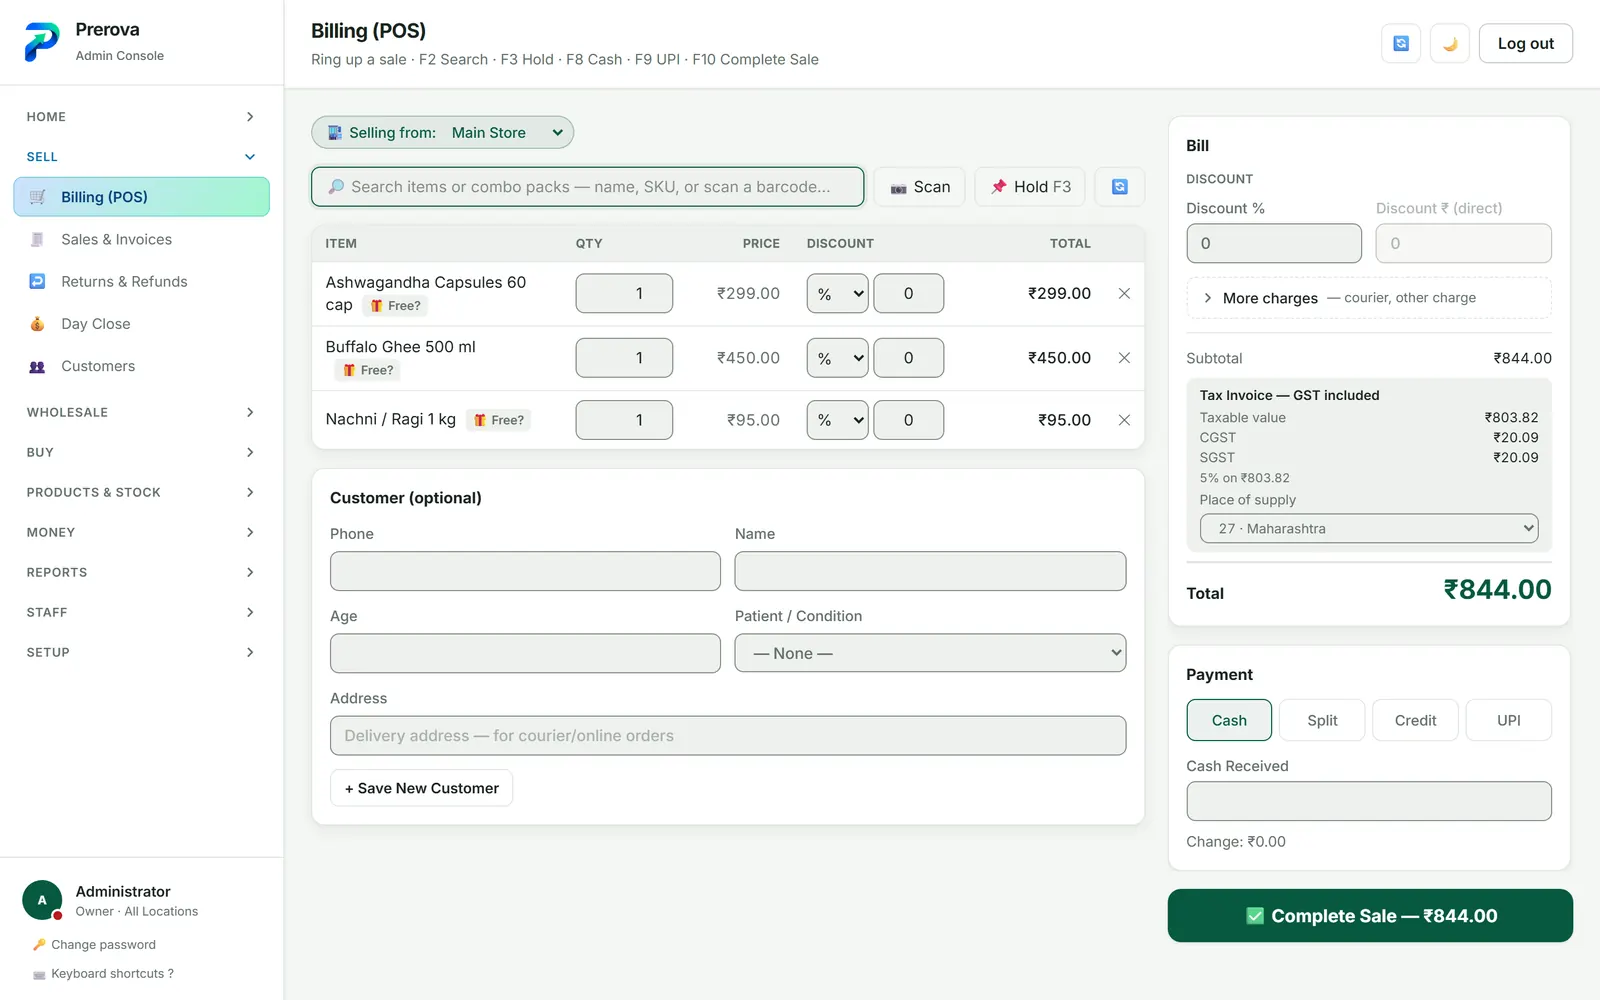Open discount type dropdown for Buffalo Ghee

click(837, 358)
